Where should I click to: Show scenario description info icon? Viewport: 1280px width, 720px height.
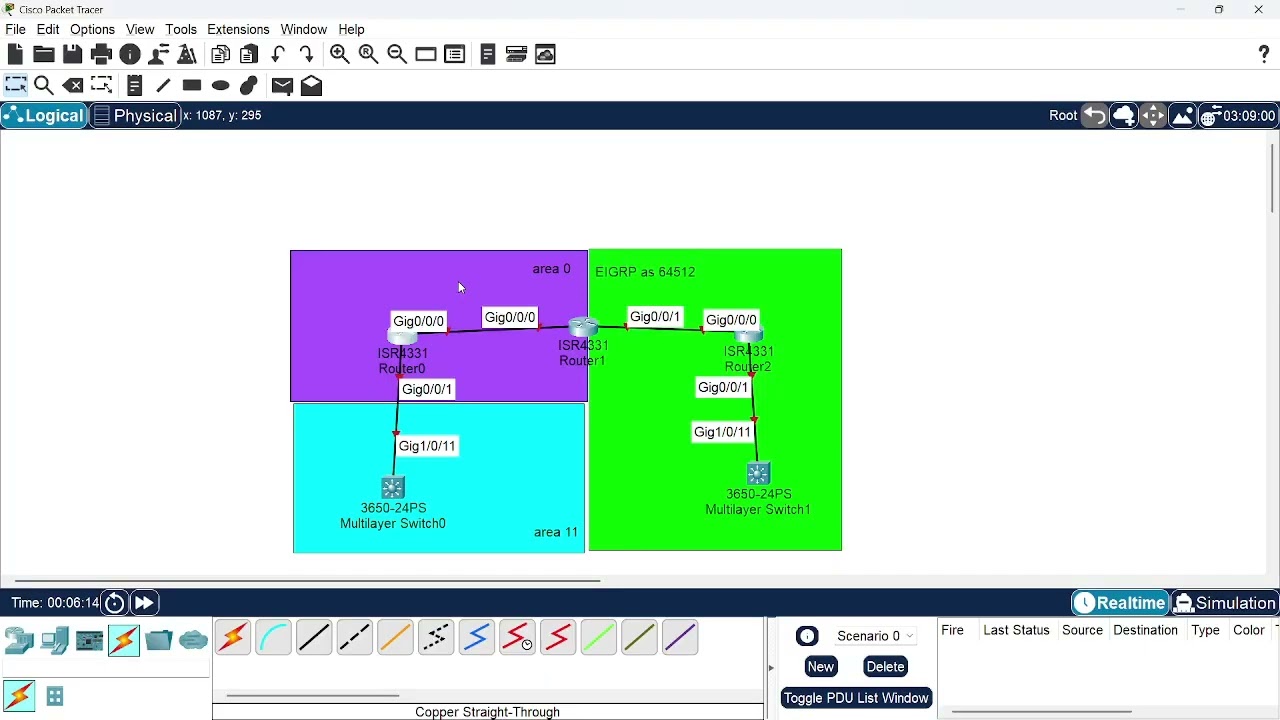click(x=807, y=636)
